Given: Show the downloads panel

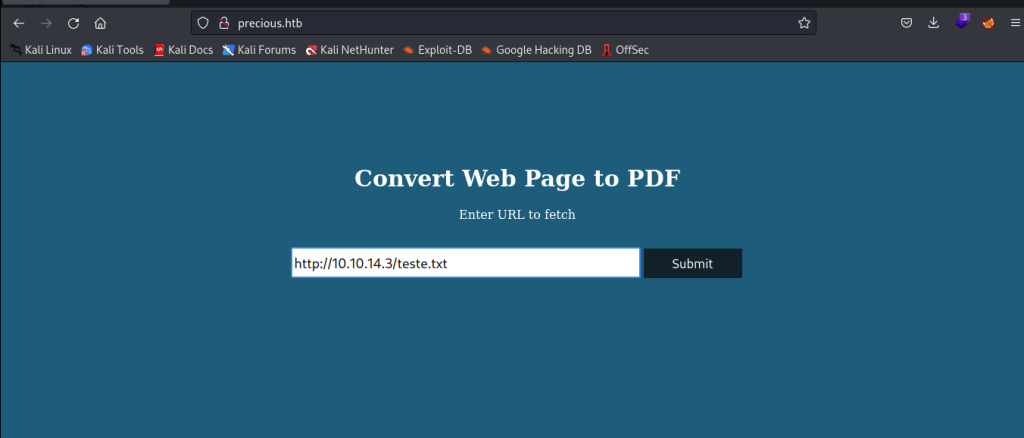Looking at the screenshot, I should tap(933, 23).
